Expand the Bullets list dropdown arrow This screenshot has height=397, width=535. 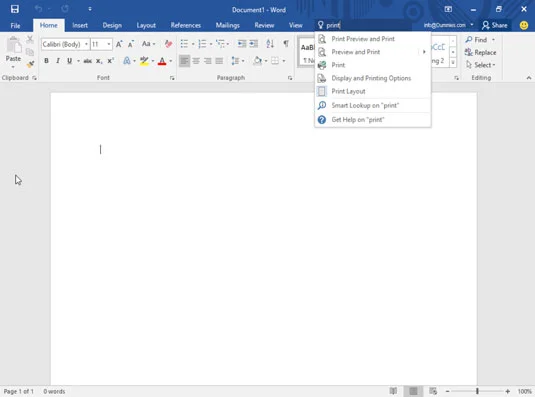coord(193,44)
